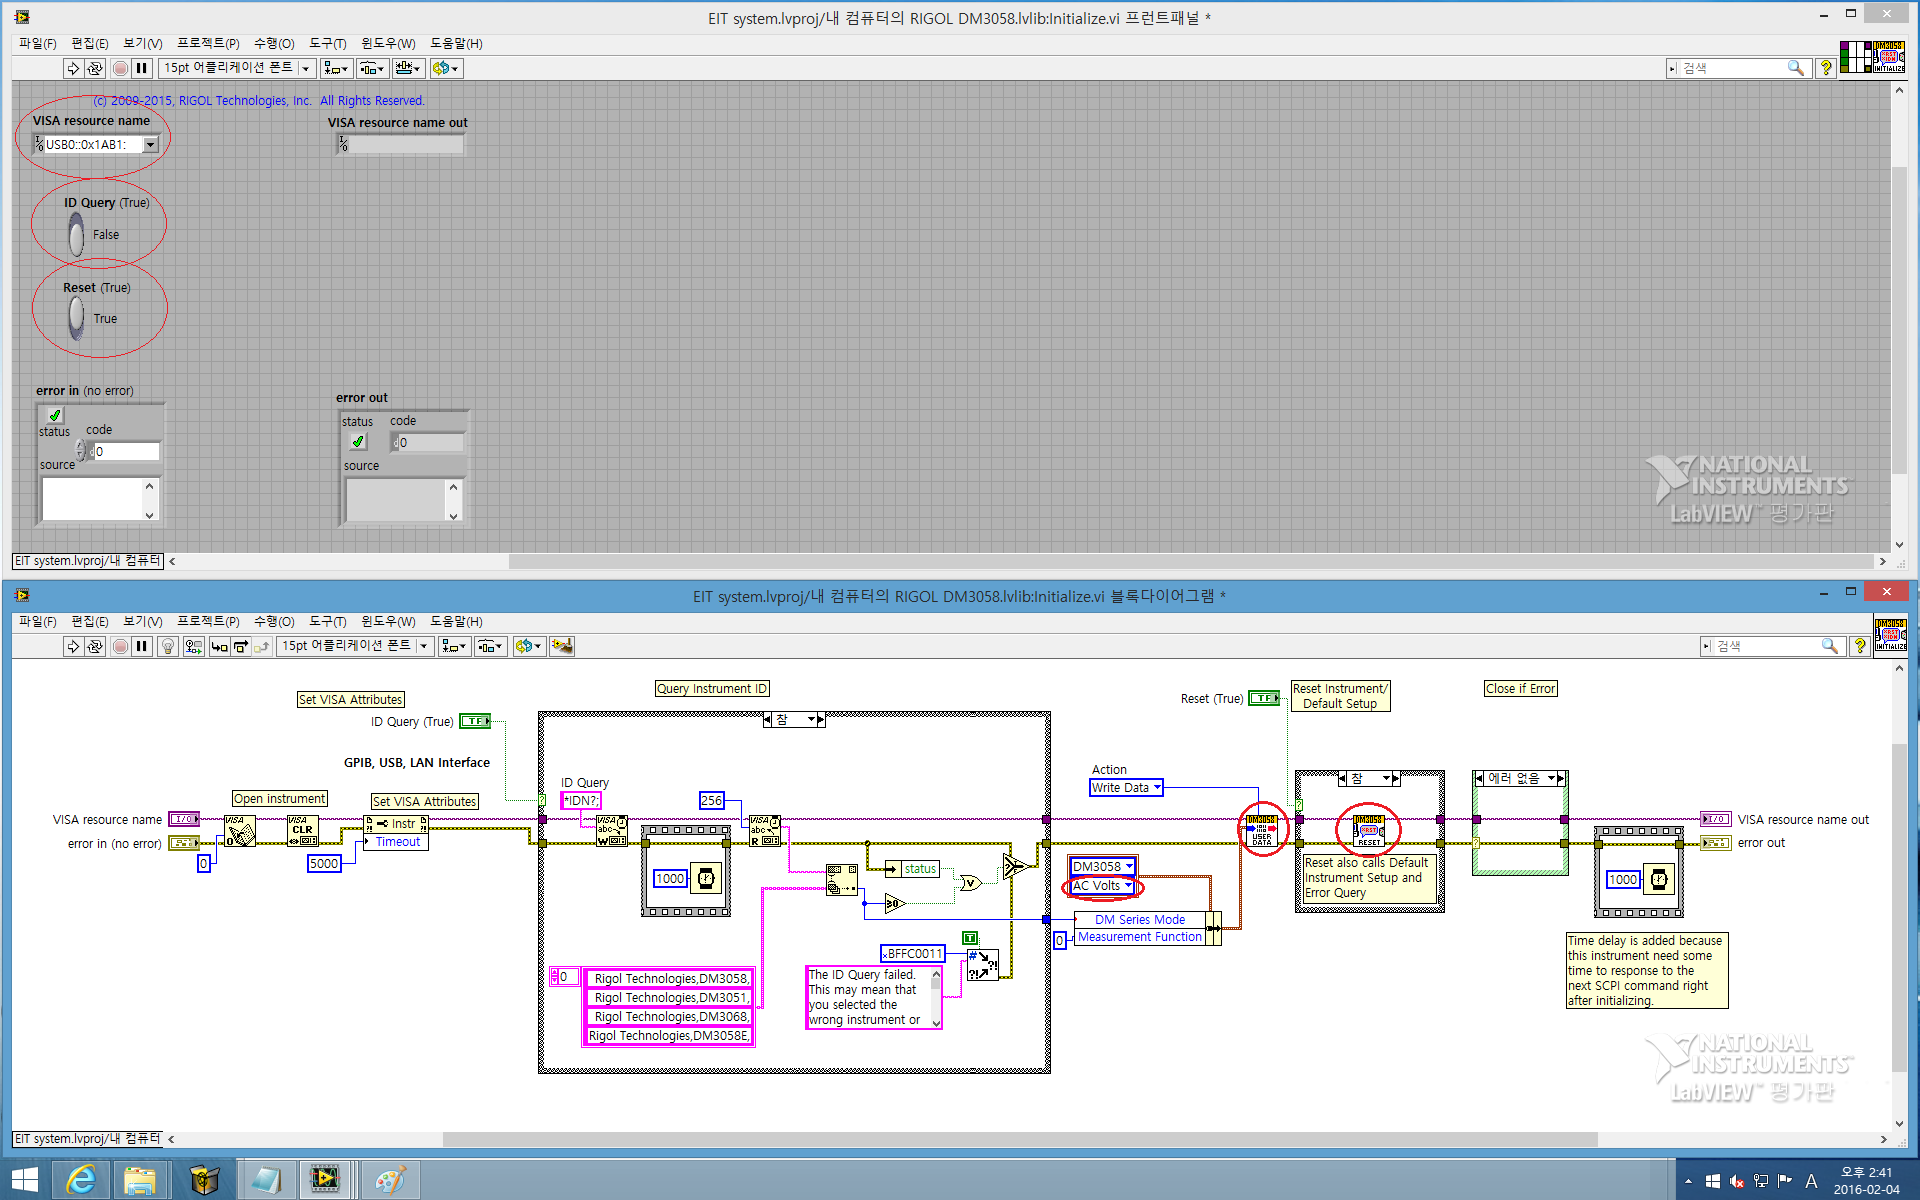Viewport: 1920px width, 1200px height.
Task: Click connector pane icon on front panel
Action: 1855,57
